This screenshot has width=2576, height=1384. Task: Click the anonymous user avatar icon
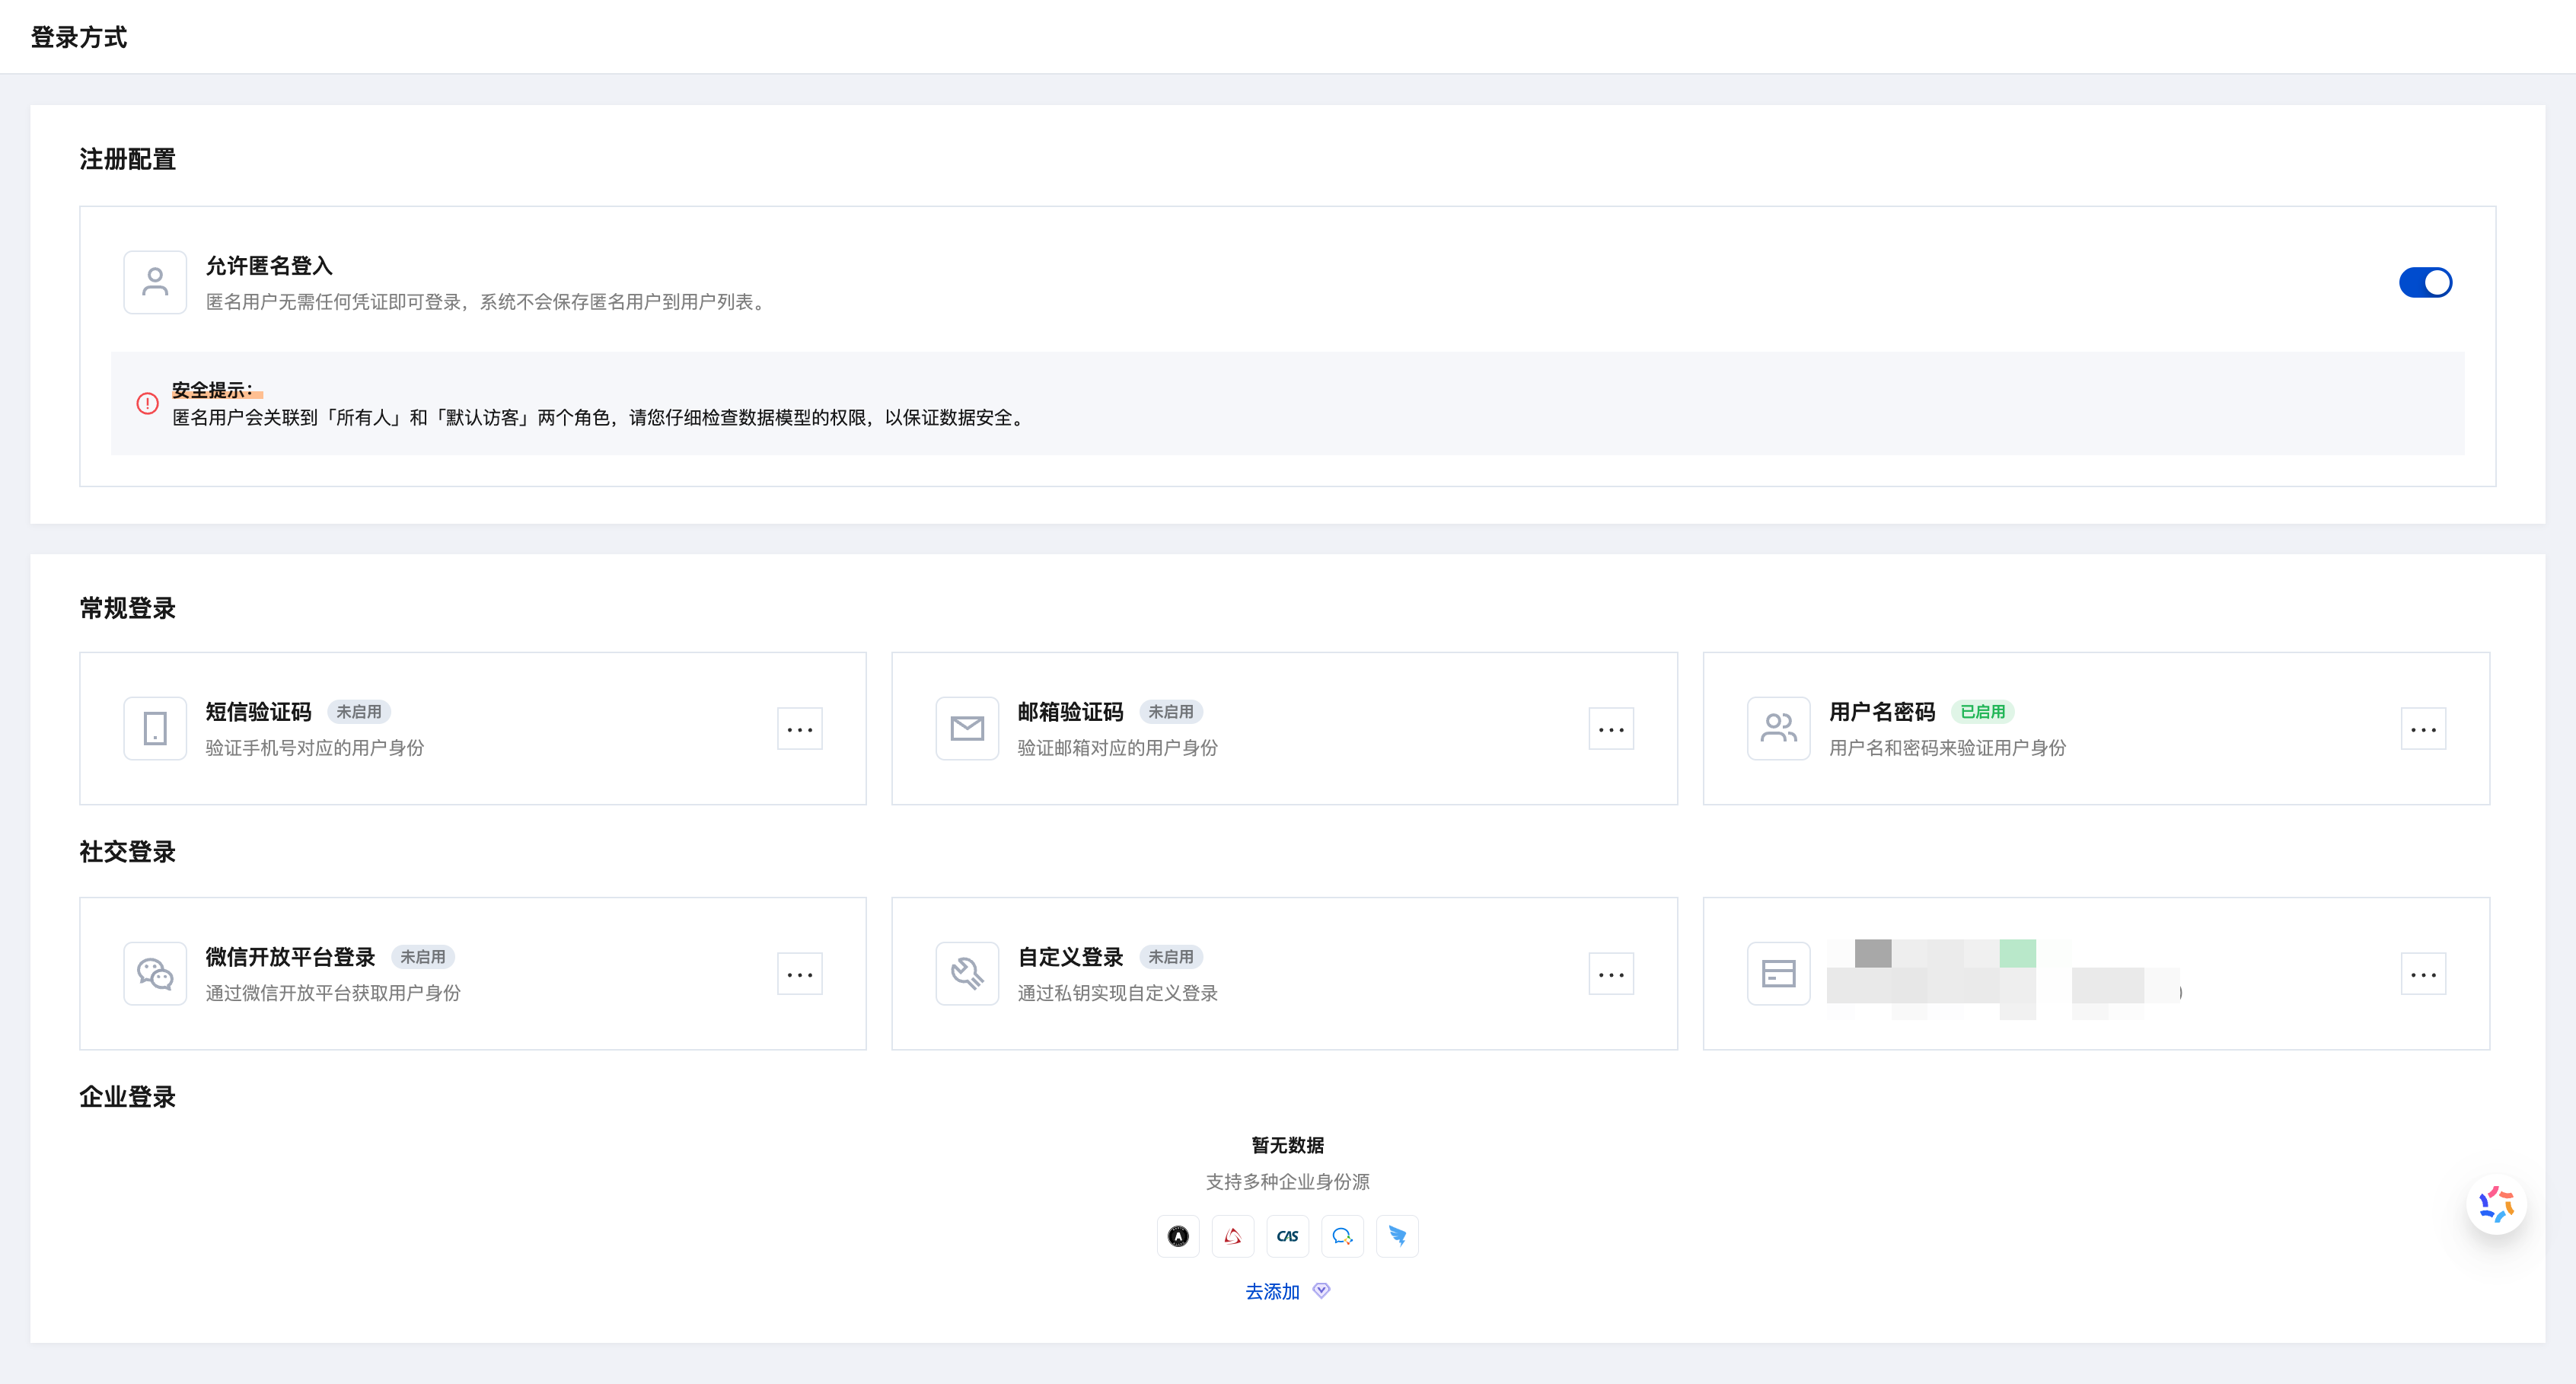(x=155, y=283)
